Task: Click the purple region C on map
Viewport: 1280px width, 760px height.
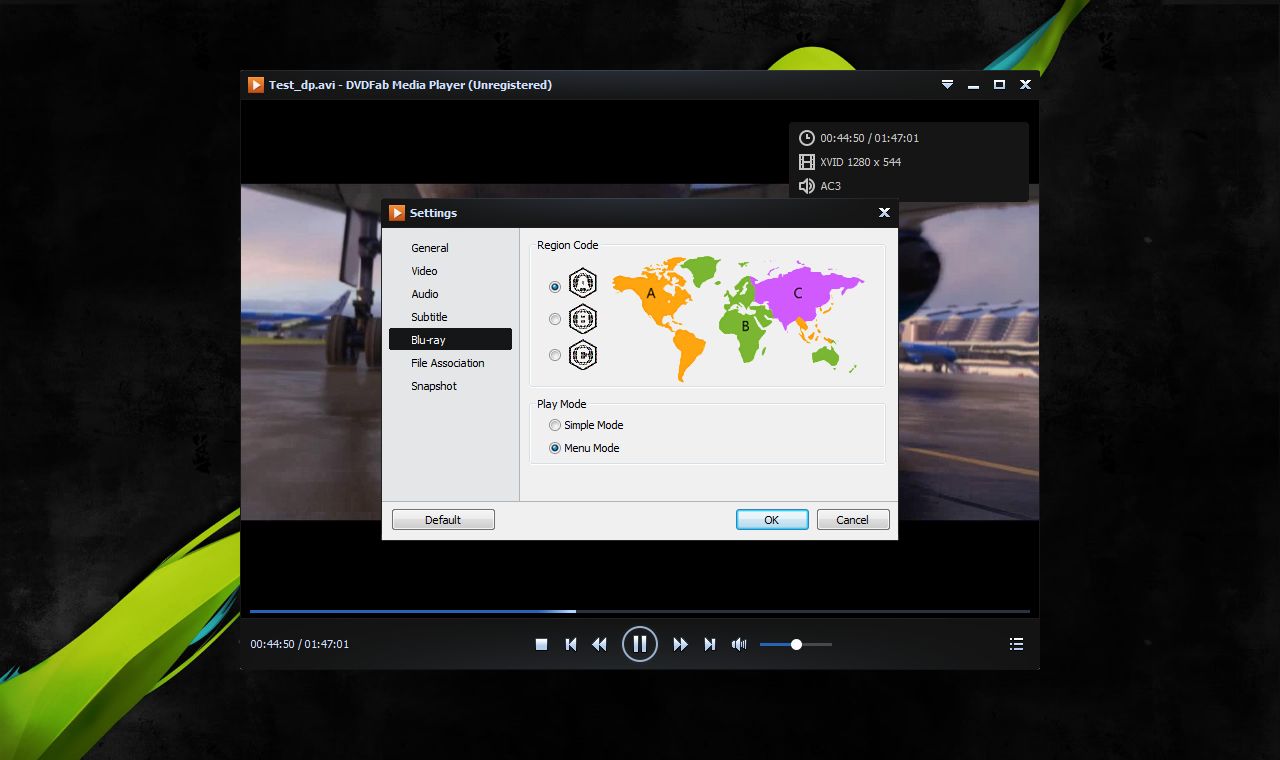Action: (x=800, y=292)
